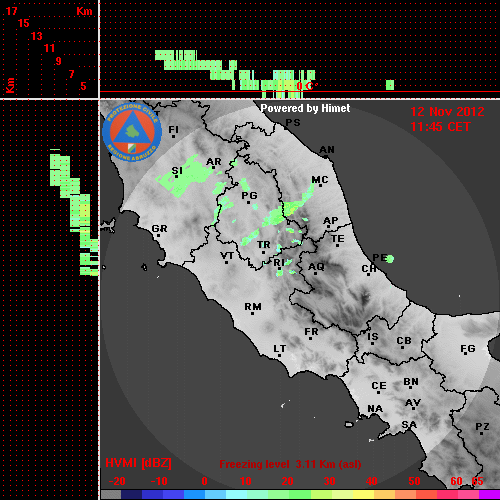Click the 50 value on dBZ scale
Viewport: 500px width, 500px height.
[x=414, y=481]
